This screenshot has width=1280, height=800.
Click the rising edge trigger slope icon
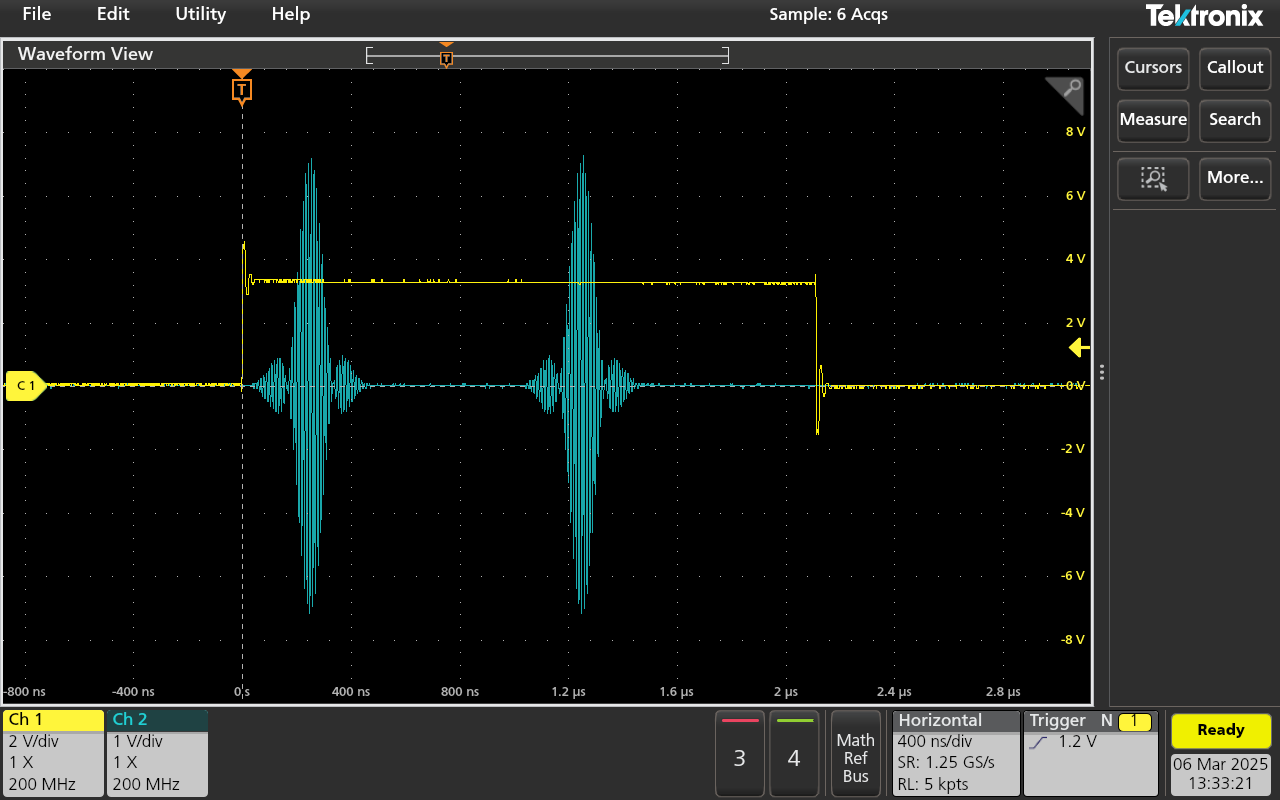pyautogui.click(x=1038, y=742)
